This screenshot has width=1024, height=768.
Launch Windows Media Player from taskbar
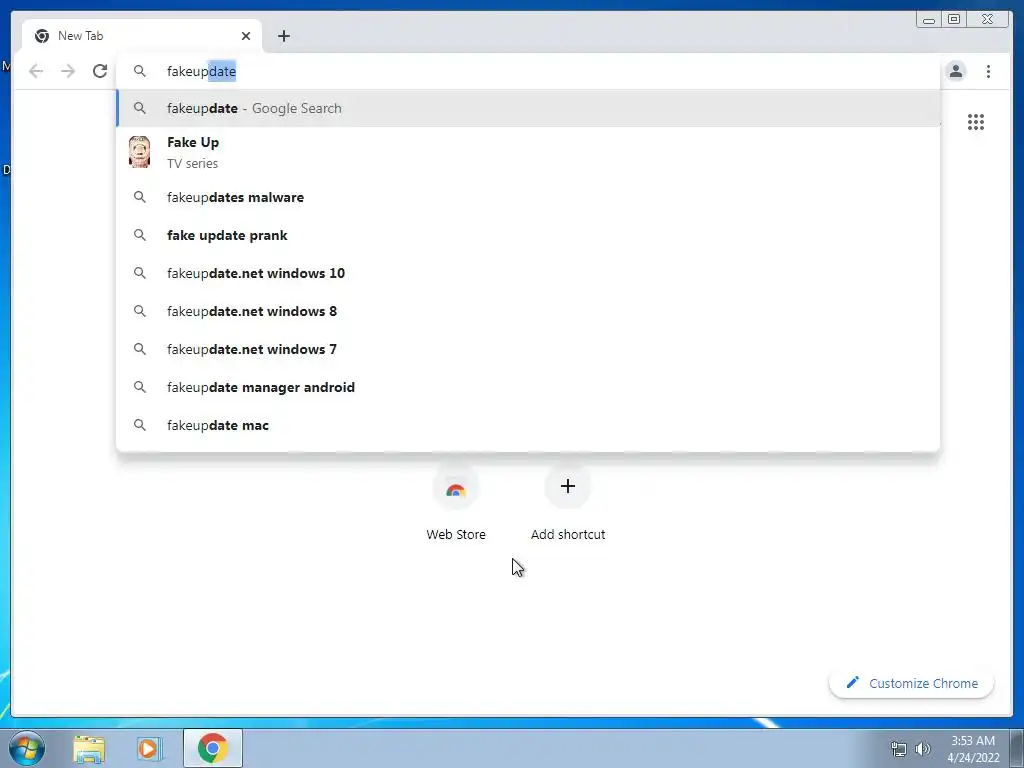[x=148, y=749]
